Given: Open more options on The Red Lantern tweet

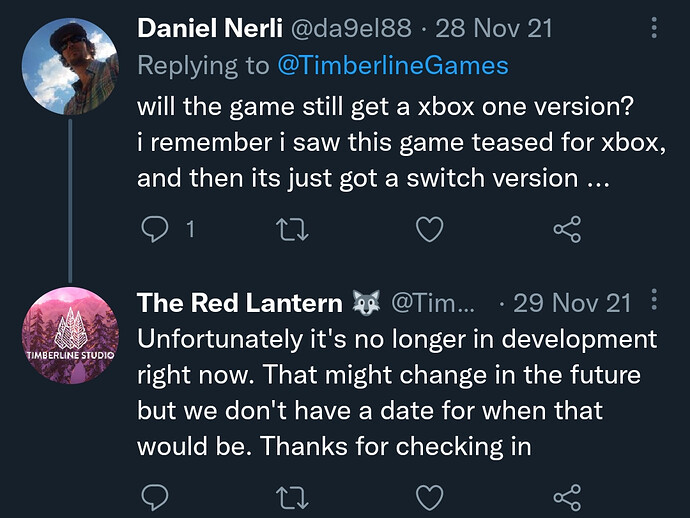Looking at the screenshot, I should tap(654, 300).
